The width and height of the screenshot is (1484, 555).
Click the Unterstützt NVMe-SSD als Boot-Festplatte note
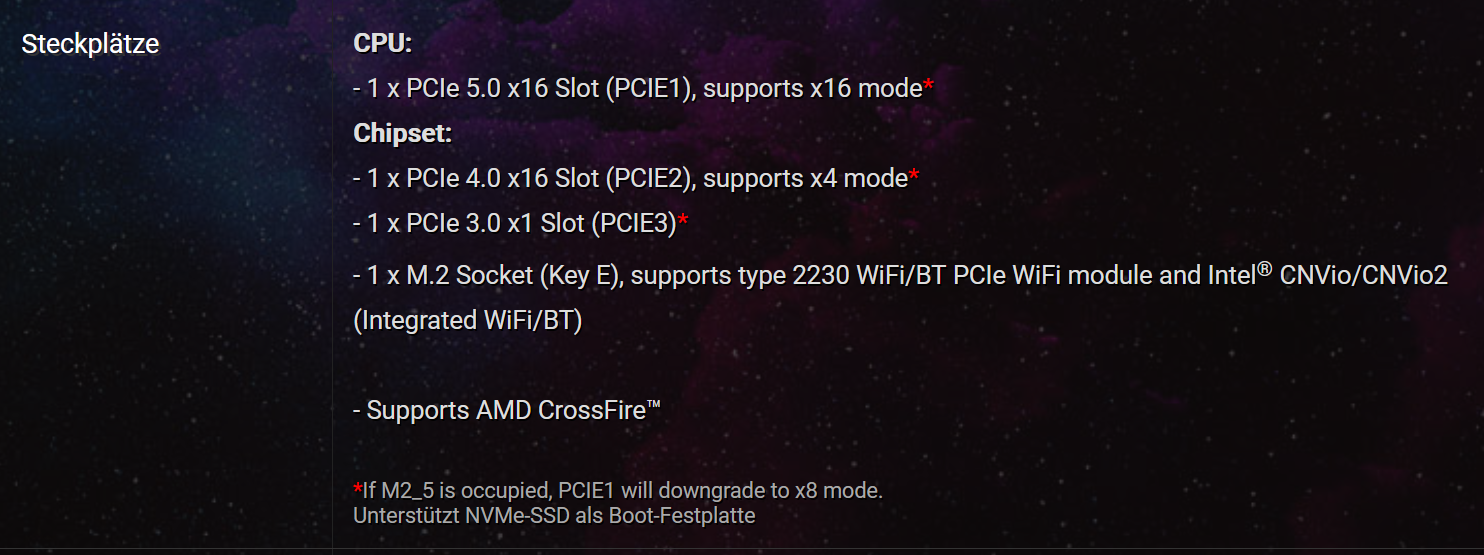(554, 516)
